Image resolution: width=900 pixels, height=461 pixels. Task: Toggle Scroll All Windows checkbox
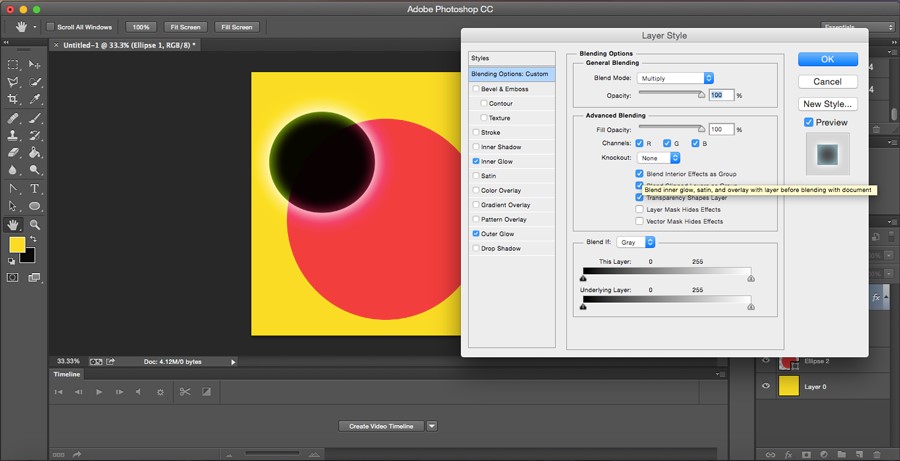click(x=50, y=27)
